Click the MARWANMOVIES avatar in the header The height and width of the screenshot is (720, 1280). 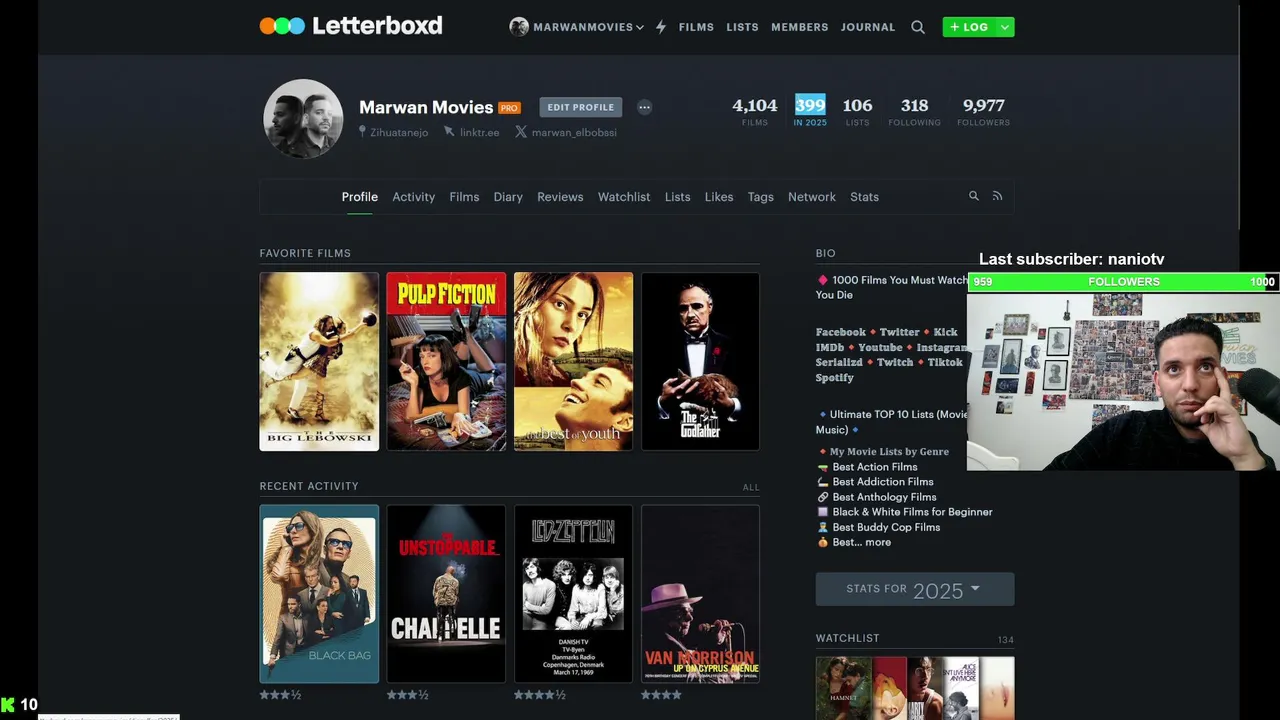(x=519, y=27)
